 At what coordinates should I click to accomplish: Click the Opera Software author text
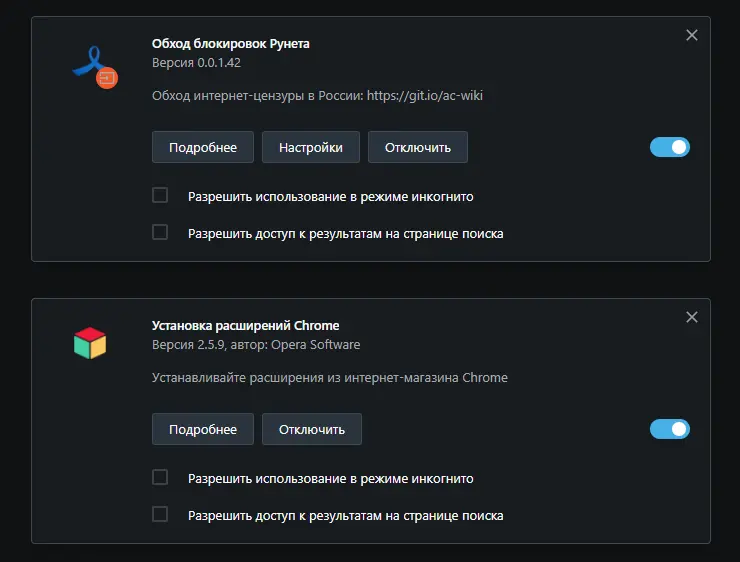click(x=315, y=345)
